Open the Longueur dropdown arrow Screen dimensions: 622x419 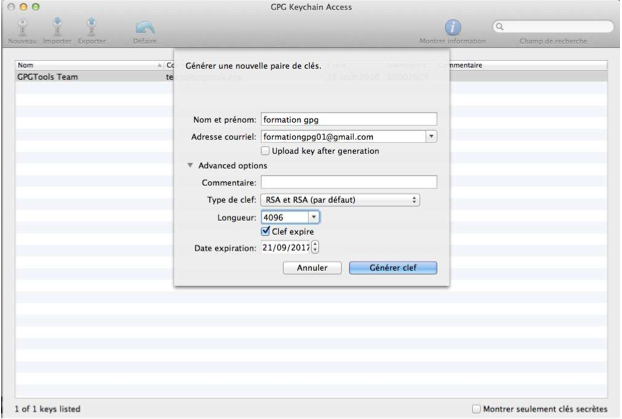click(x=313, y=217)
